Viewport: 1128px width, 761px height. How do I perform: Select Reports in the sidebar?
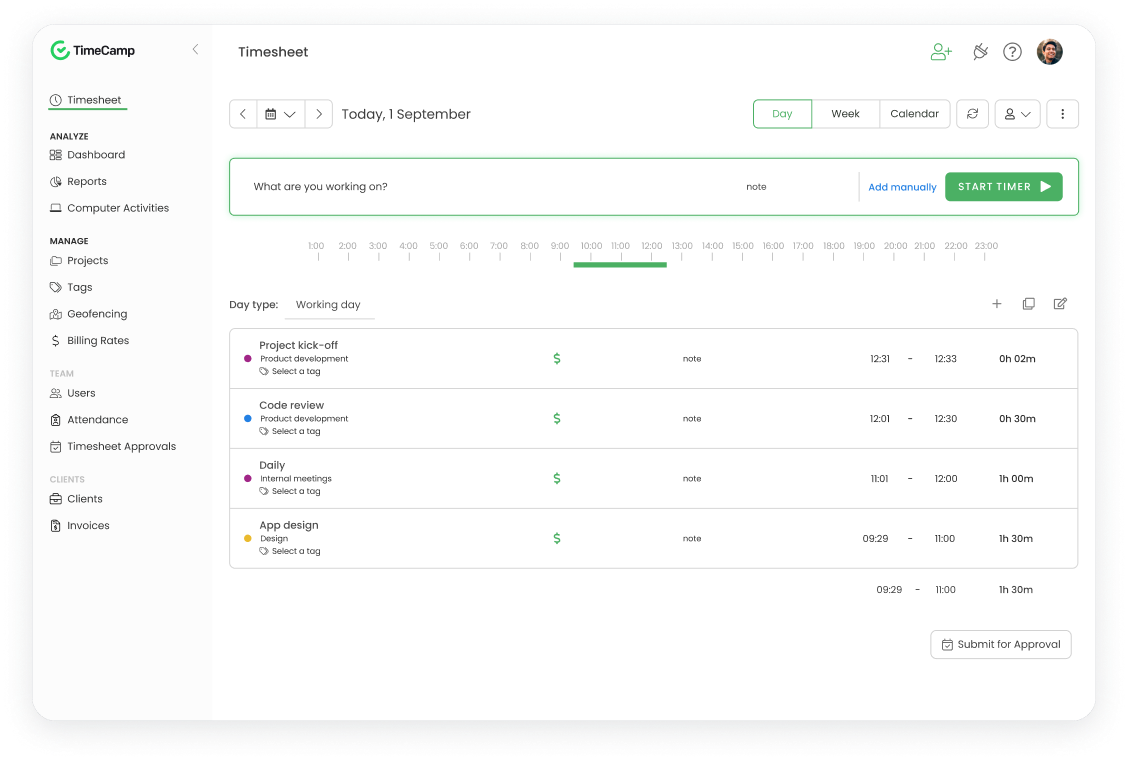click(87, 181)
